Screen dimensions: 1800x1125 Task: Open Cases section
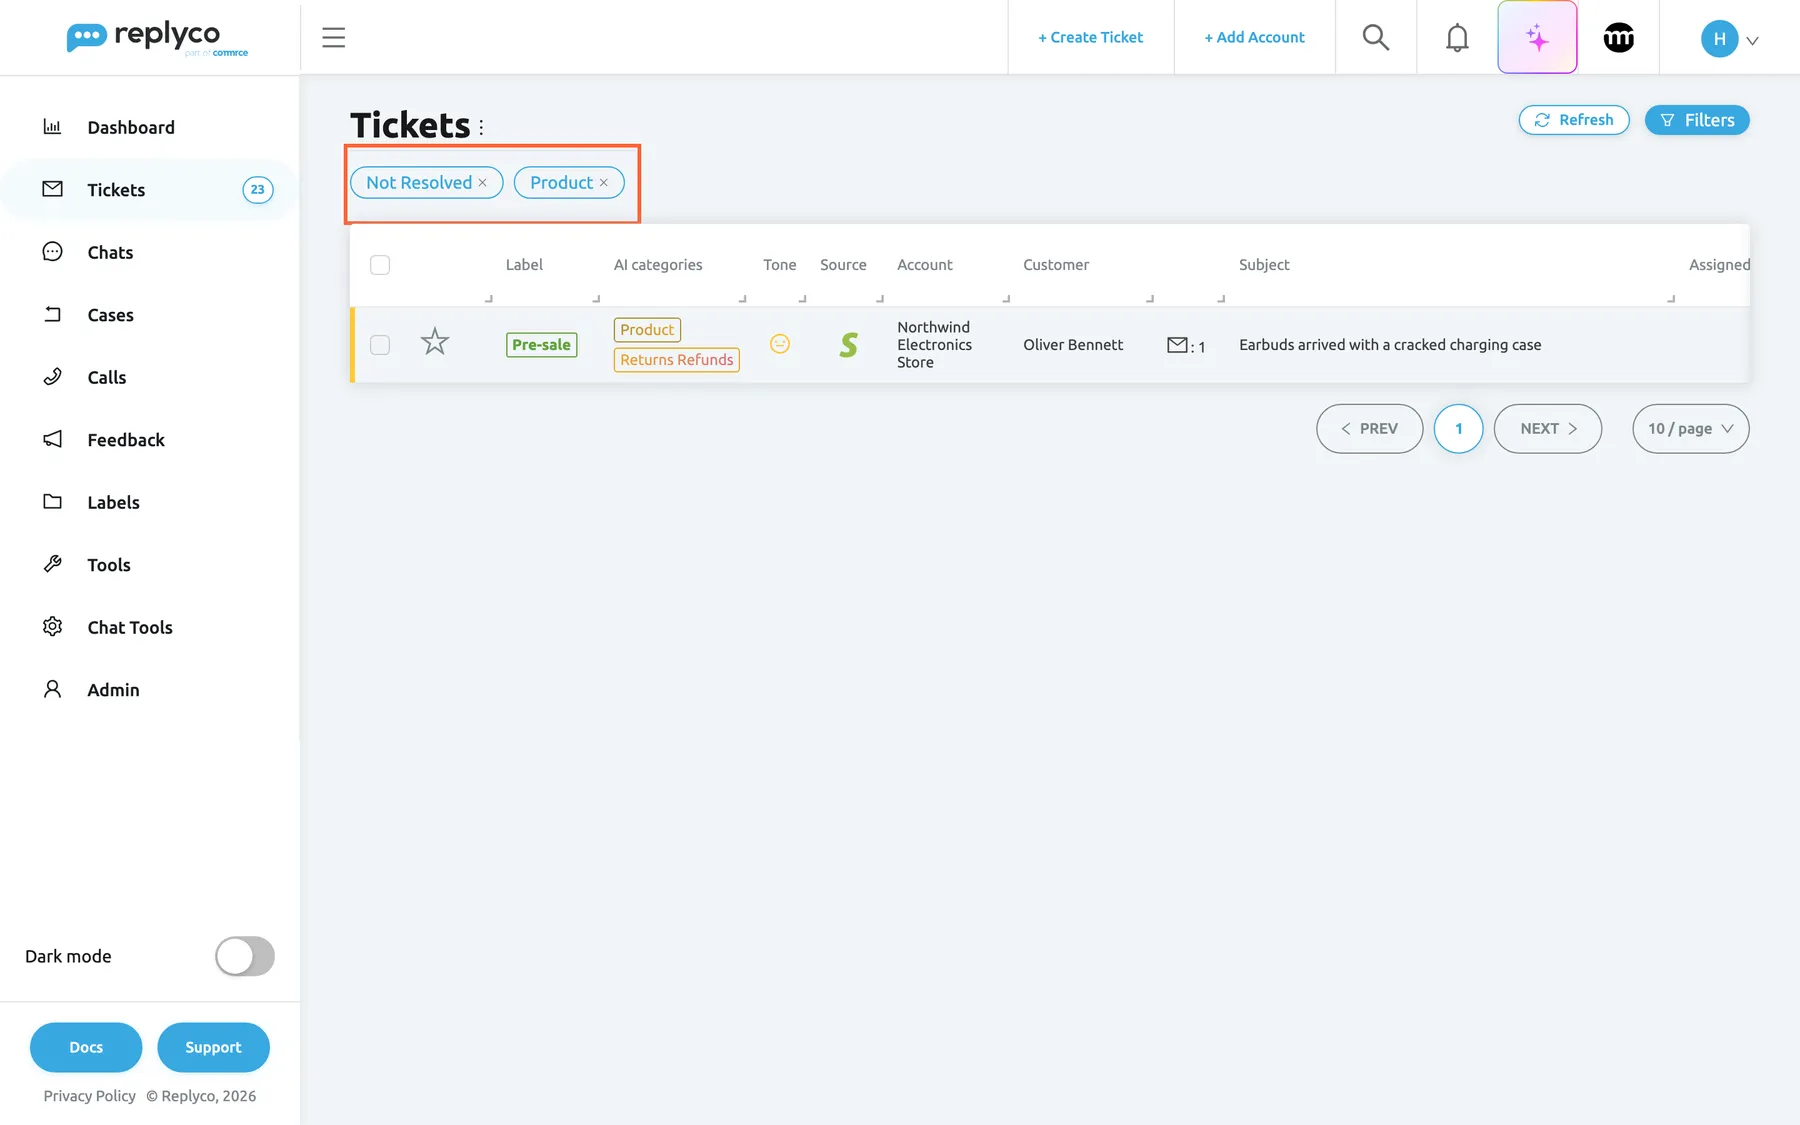point(110,315)
